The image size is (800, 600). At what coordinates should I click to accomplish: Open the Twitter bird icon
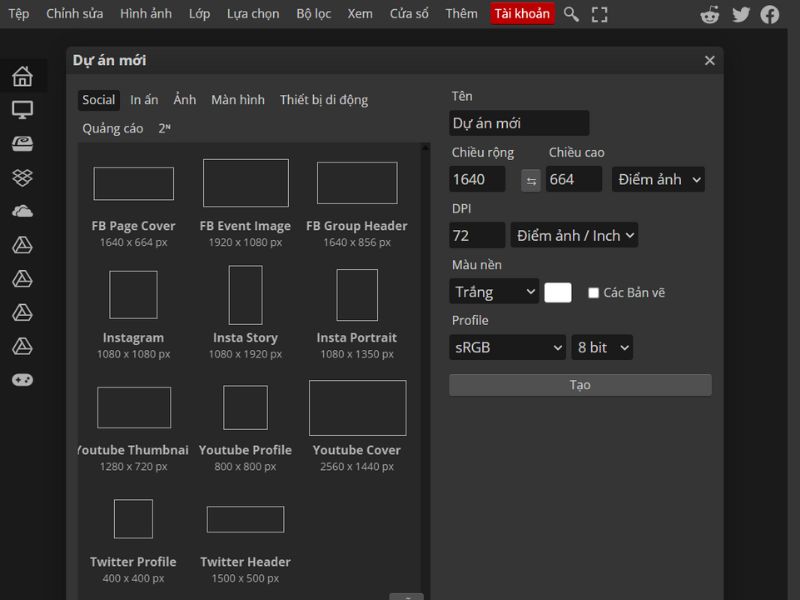pyautogui.click(x=741, y=14)
